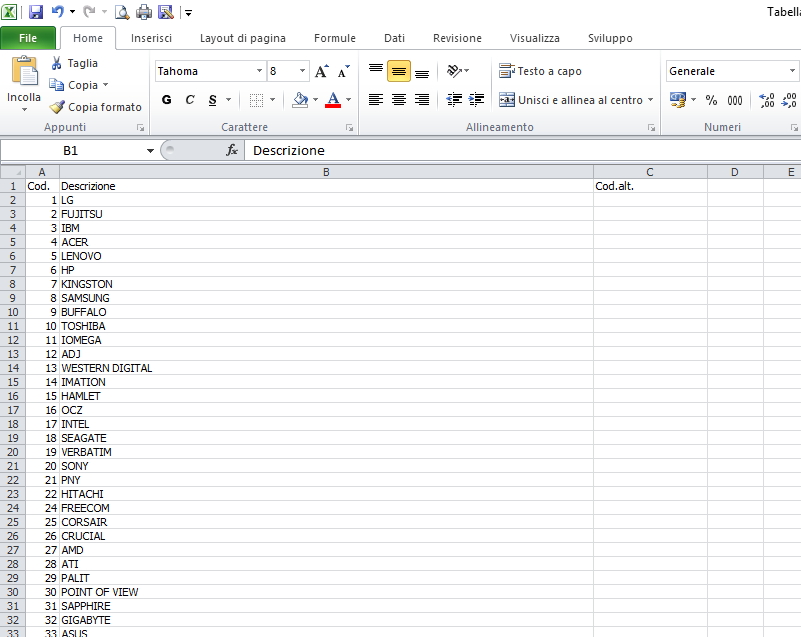
Task: Switch to the Inserisci tab
Action: click(x=151, y=38)
